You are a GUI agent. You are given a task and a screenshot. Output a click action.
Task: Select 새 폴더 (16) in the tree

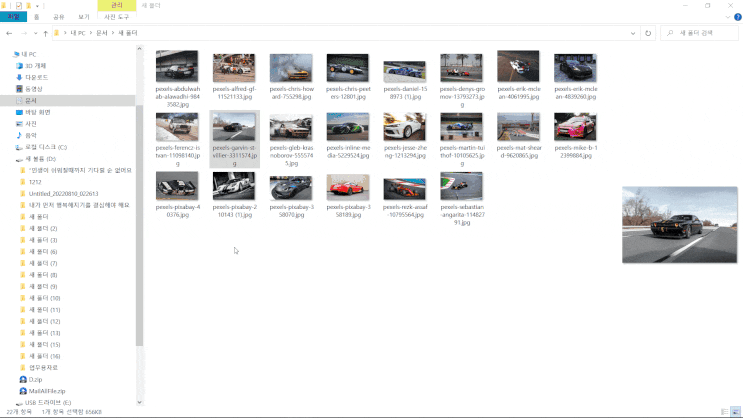pos(45,356)
